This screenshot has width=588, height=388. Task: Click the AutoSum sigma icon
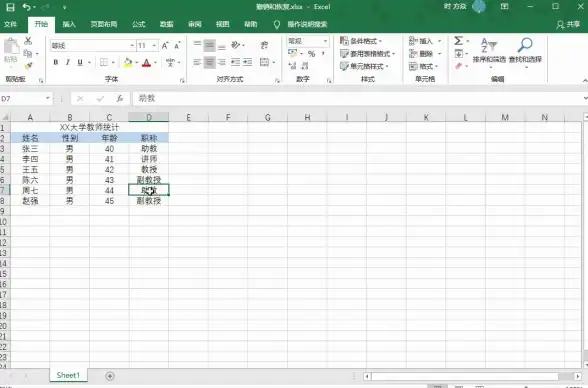click(458, 40)
